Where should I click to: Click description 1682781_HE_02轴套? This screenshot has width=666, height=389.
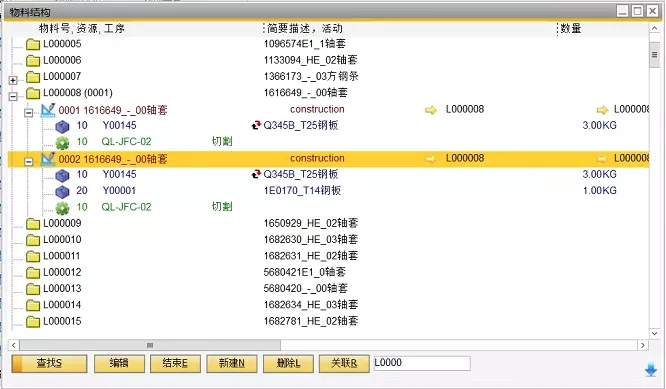(x=310, y=321)
